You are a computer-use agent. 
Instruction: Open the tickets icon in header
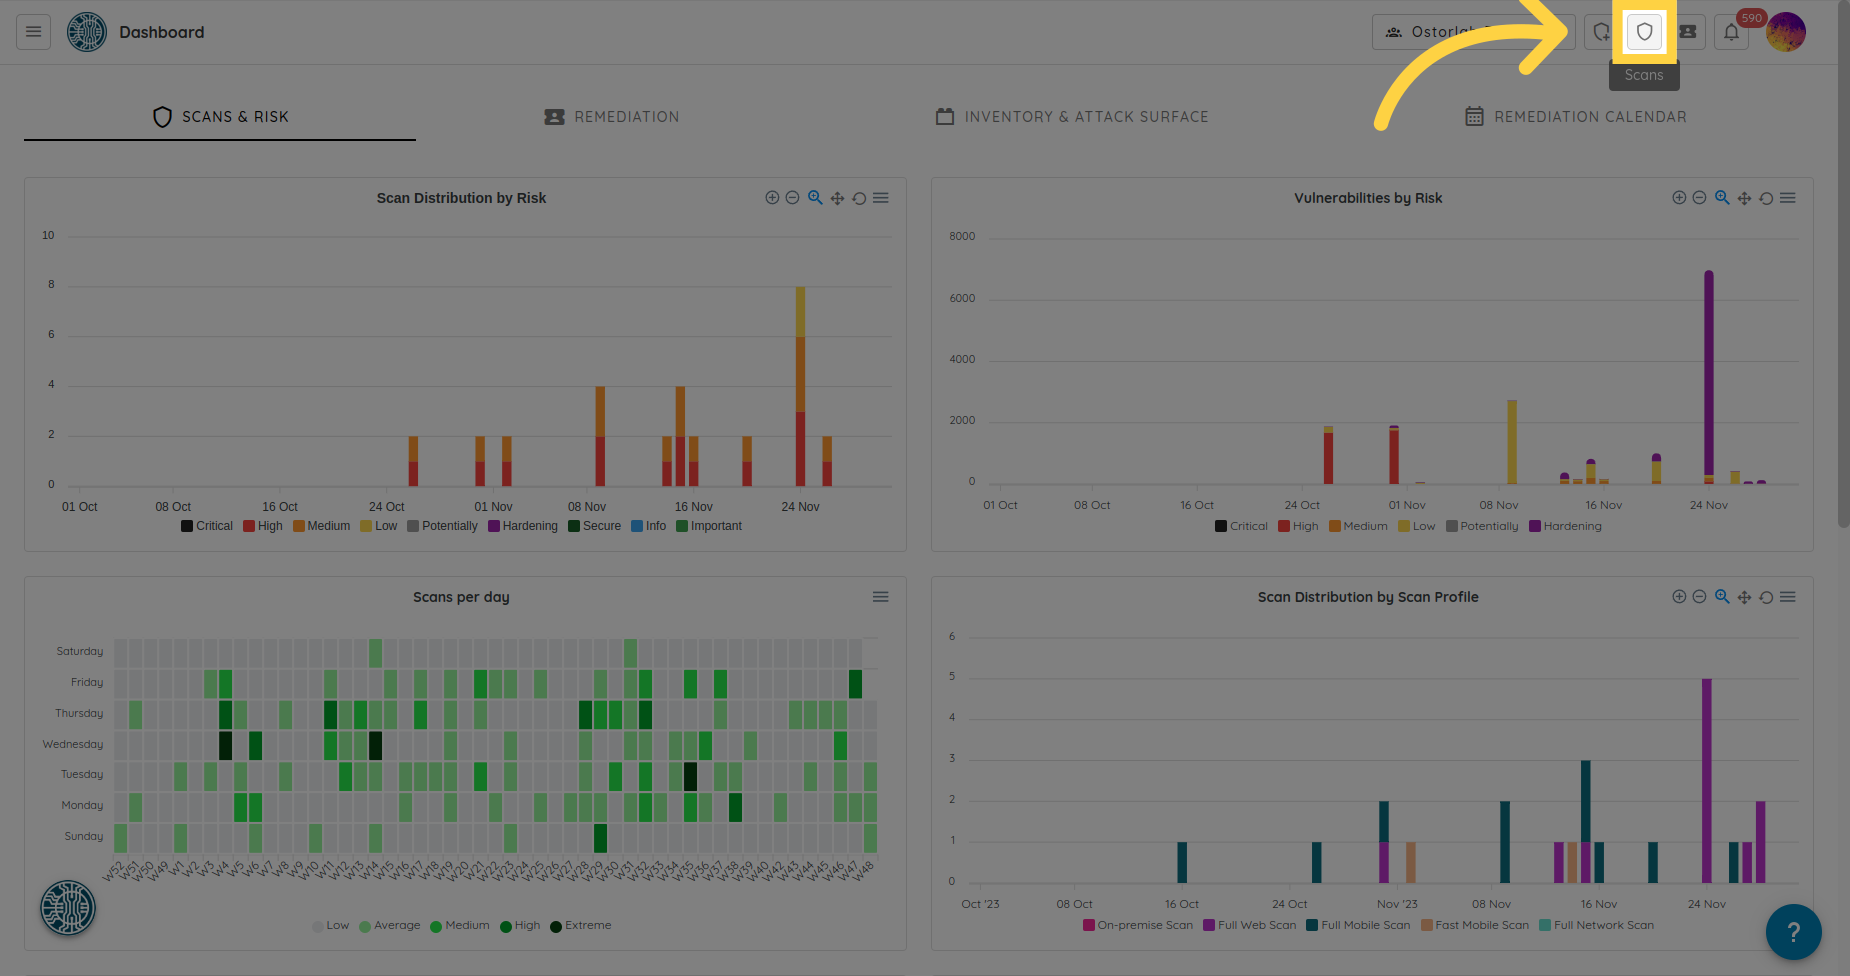(x=1688, y=32)
